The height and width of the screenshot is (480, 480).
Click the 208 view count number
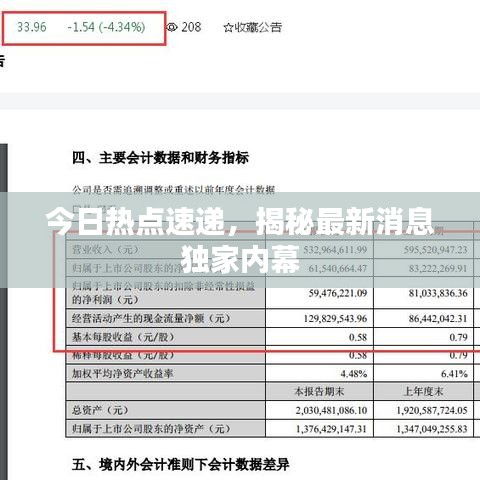(191, 27)
